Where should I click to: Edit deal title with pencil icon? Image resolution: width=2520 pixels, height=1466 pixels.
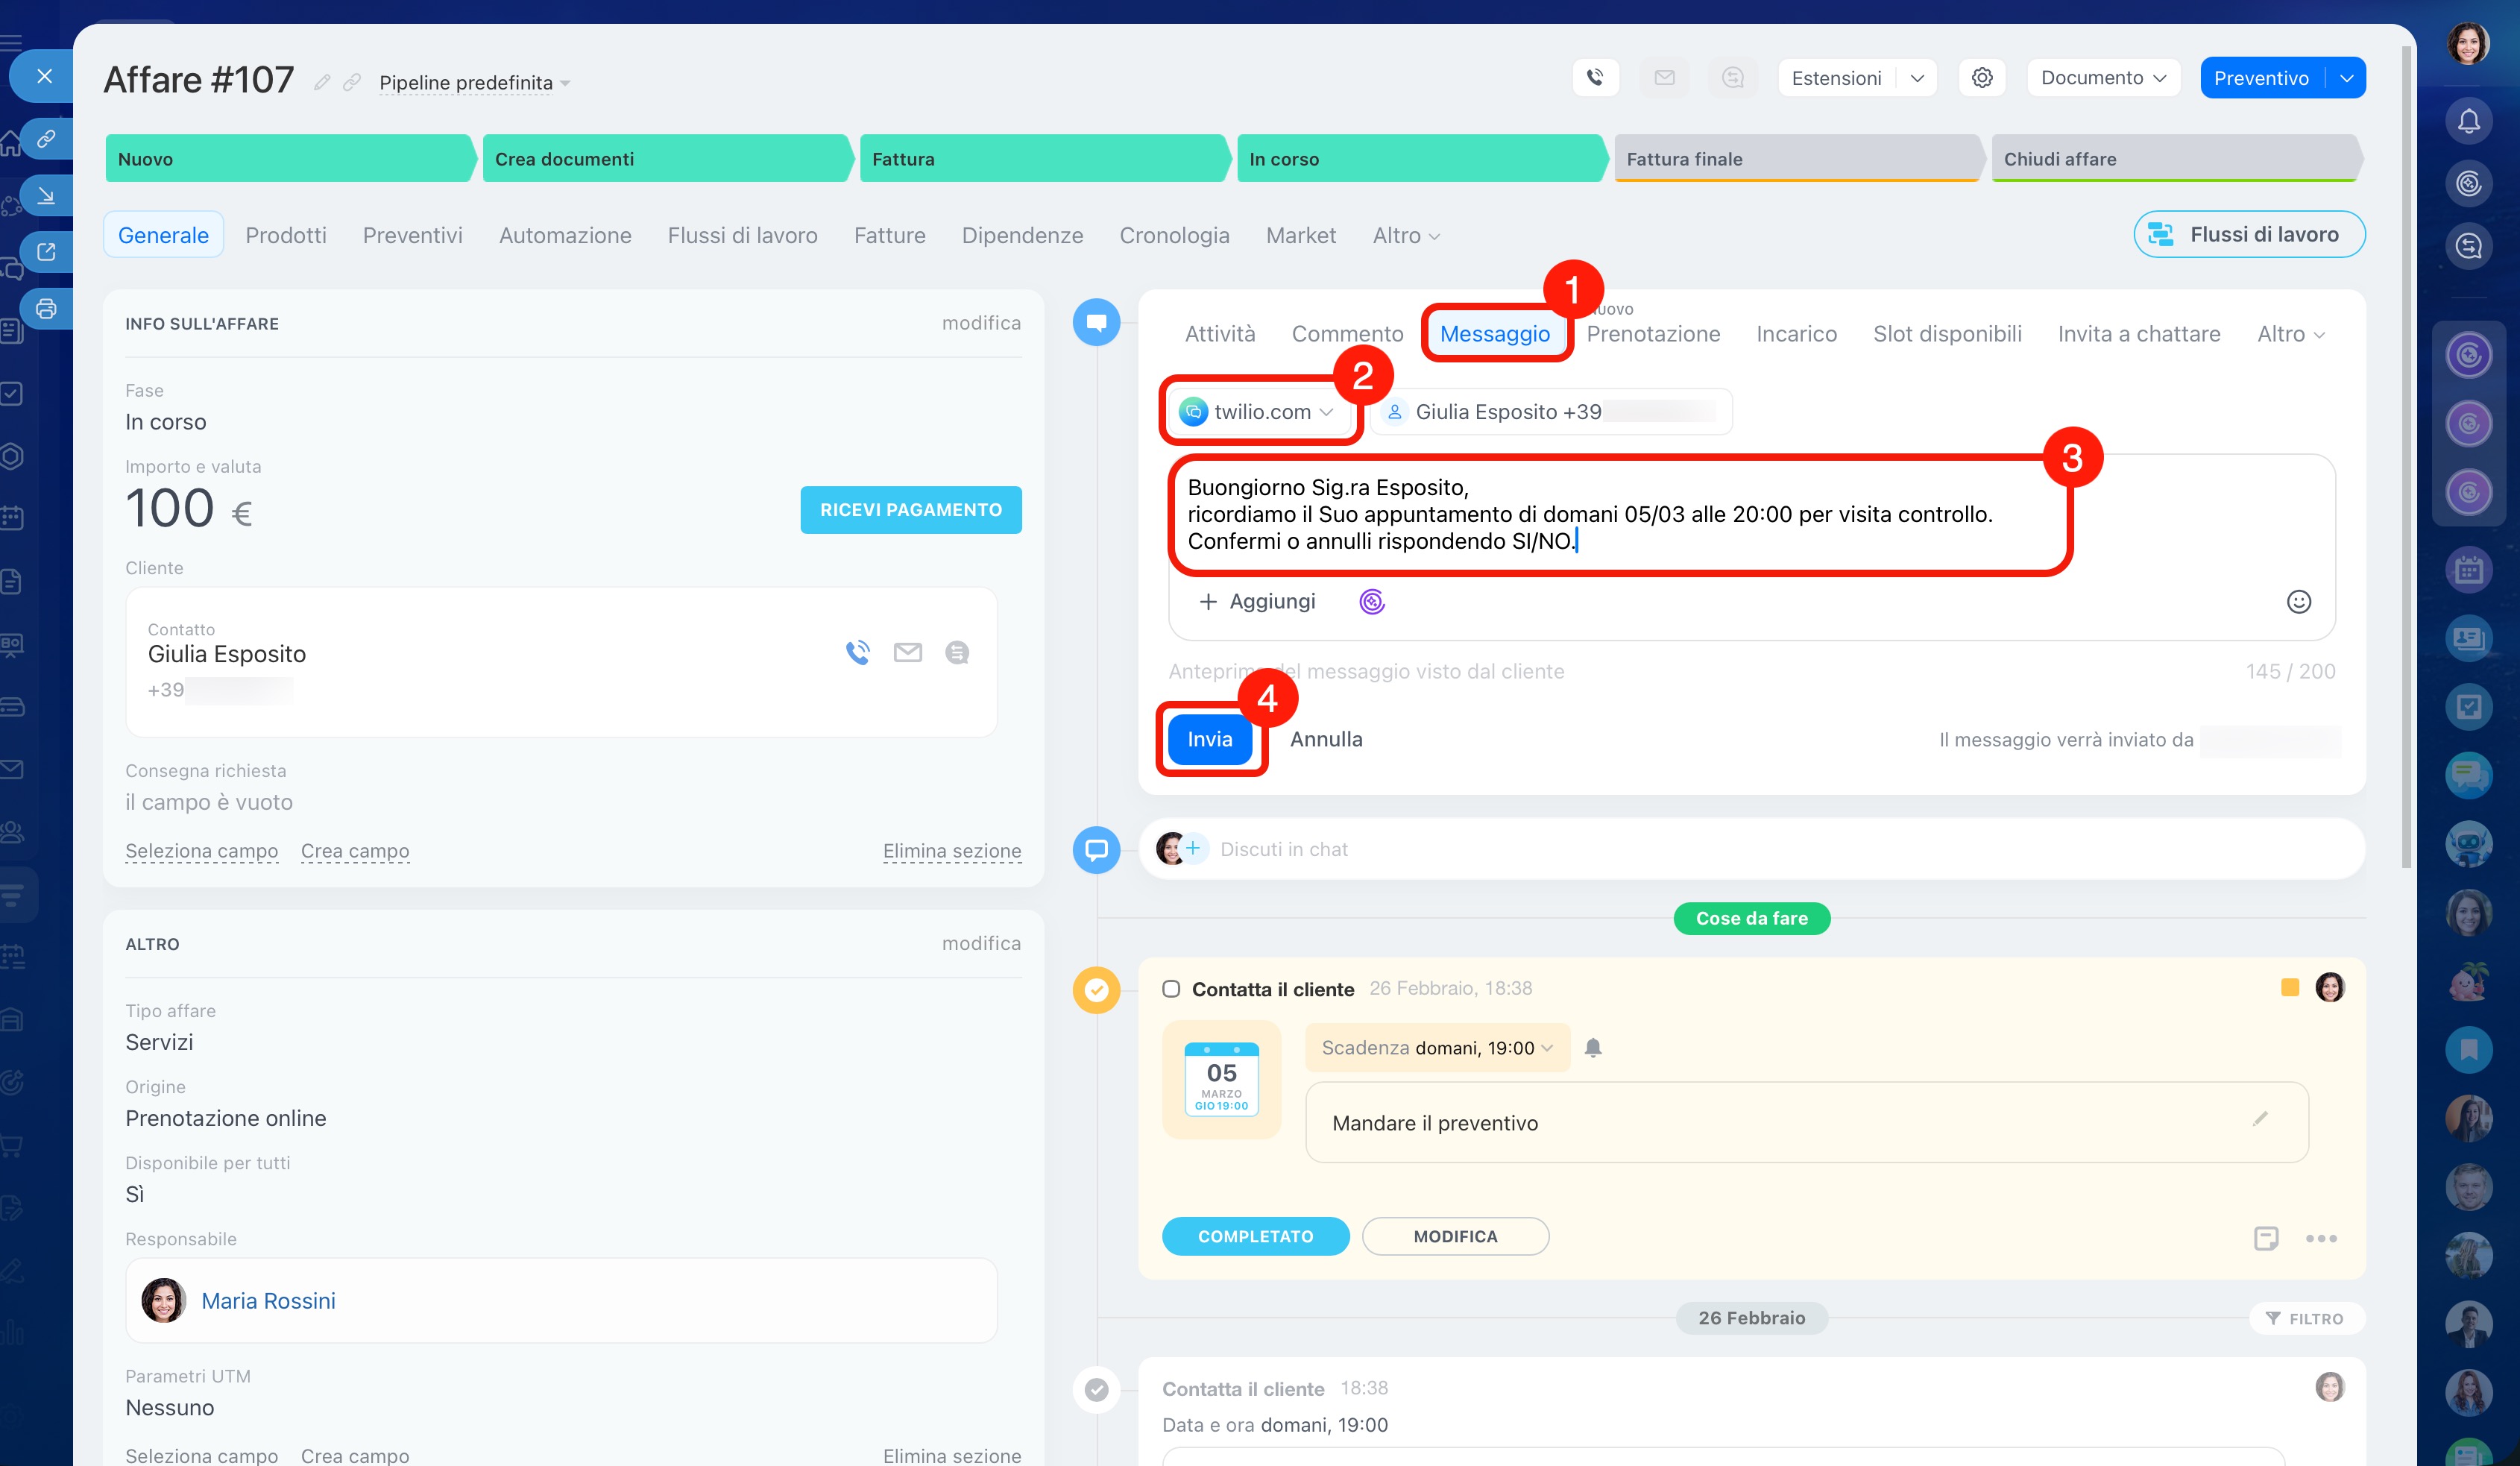pyautogui.click(x=321, y=82)
